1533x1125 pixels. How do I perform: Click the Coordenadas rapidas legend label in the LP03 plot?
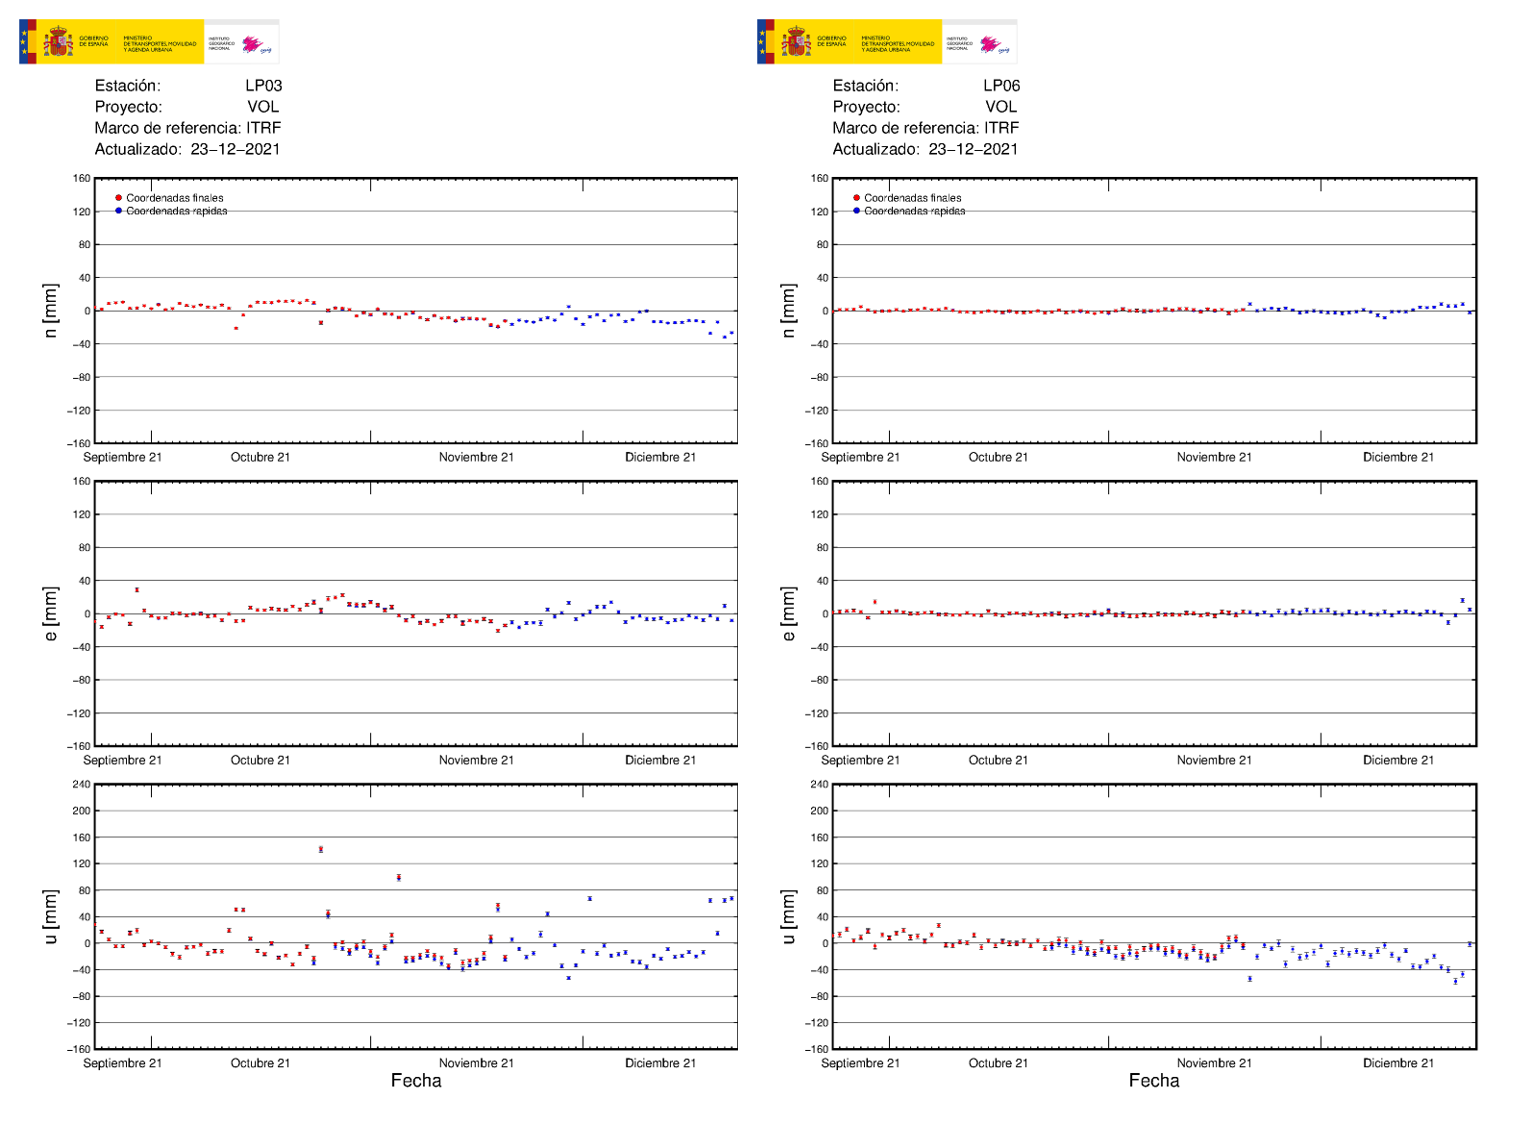point(176,211)
